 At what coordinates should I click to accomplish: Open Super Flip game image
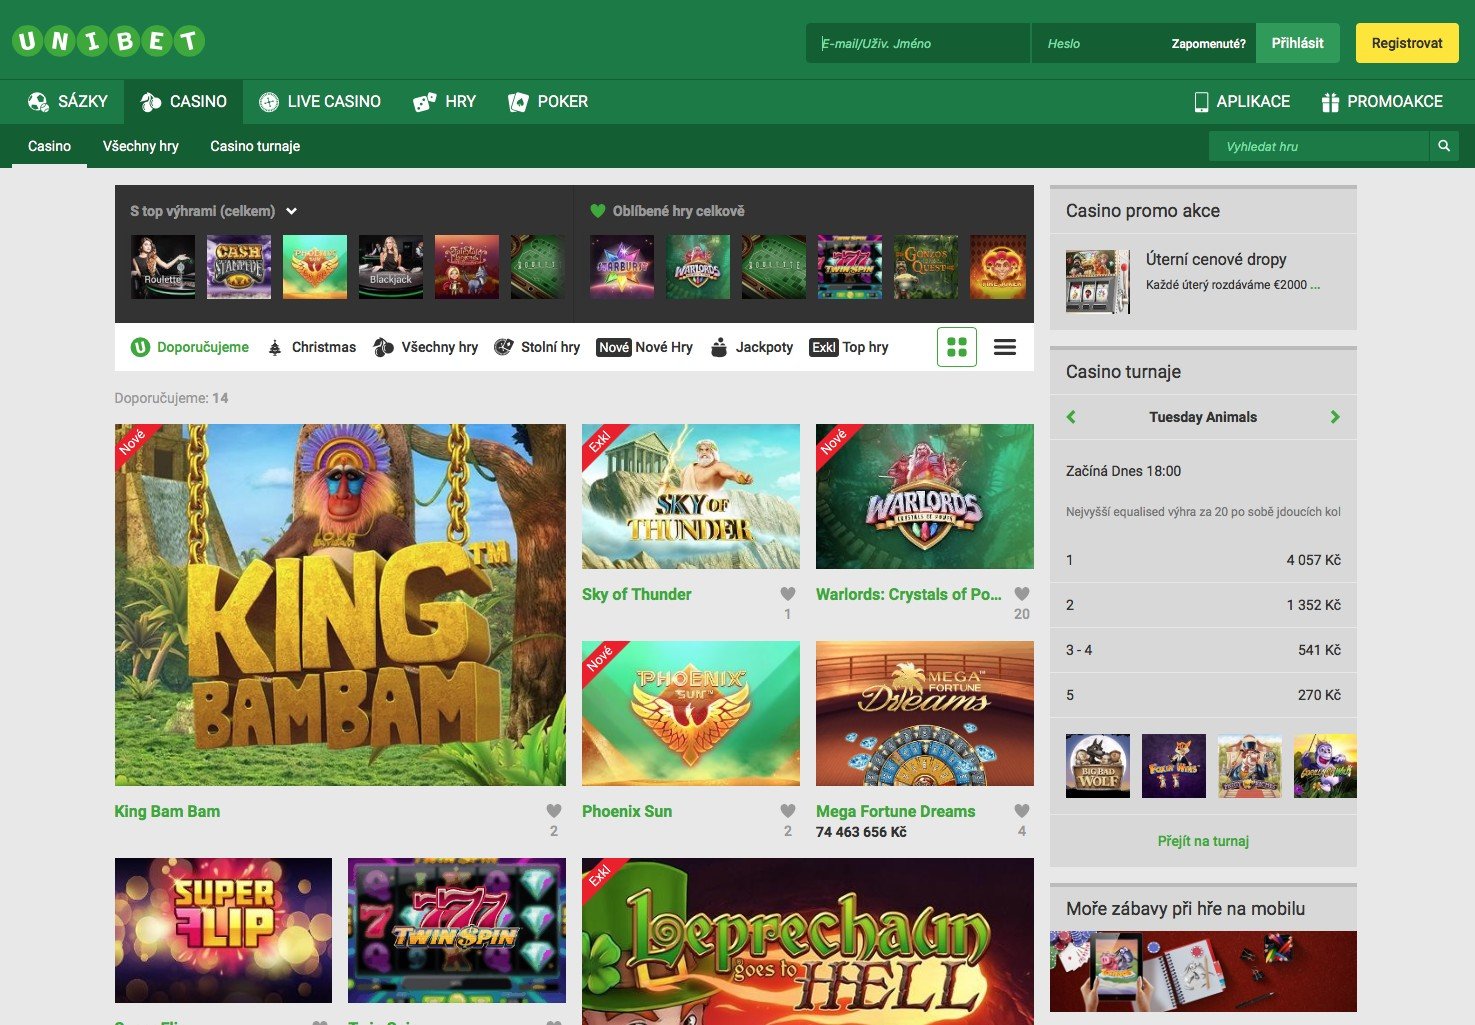tap(223, 930)
